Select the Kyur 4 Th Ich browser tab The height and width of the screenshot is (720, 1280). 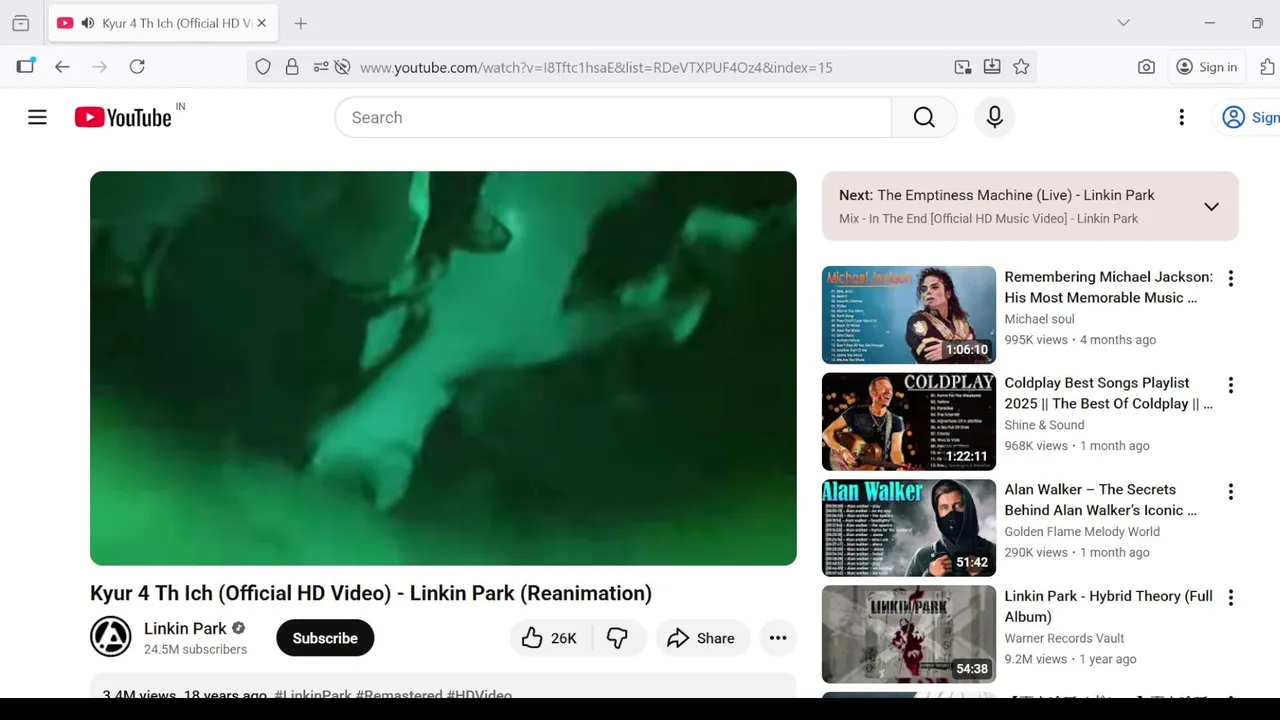coord(164,23)
